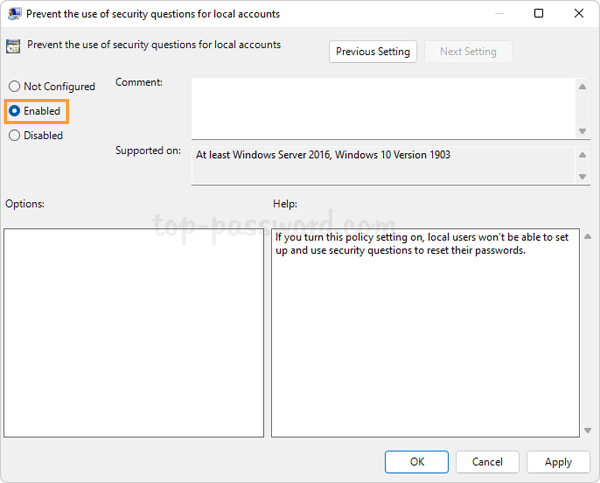Confirm changes with the OK button
This screenshot has height=483, width=600.
[417, 461]
